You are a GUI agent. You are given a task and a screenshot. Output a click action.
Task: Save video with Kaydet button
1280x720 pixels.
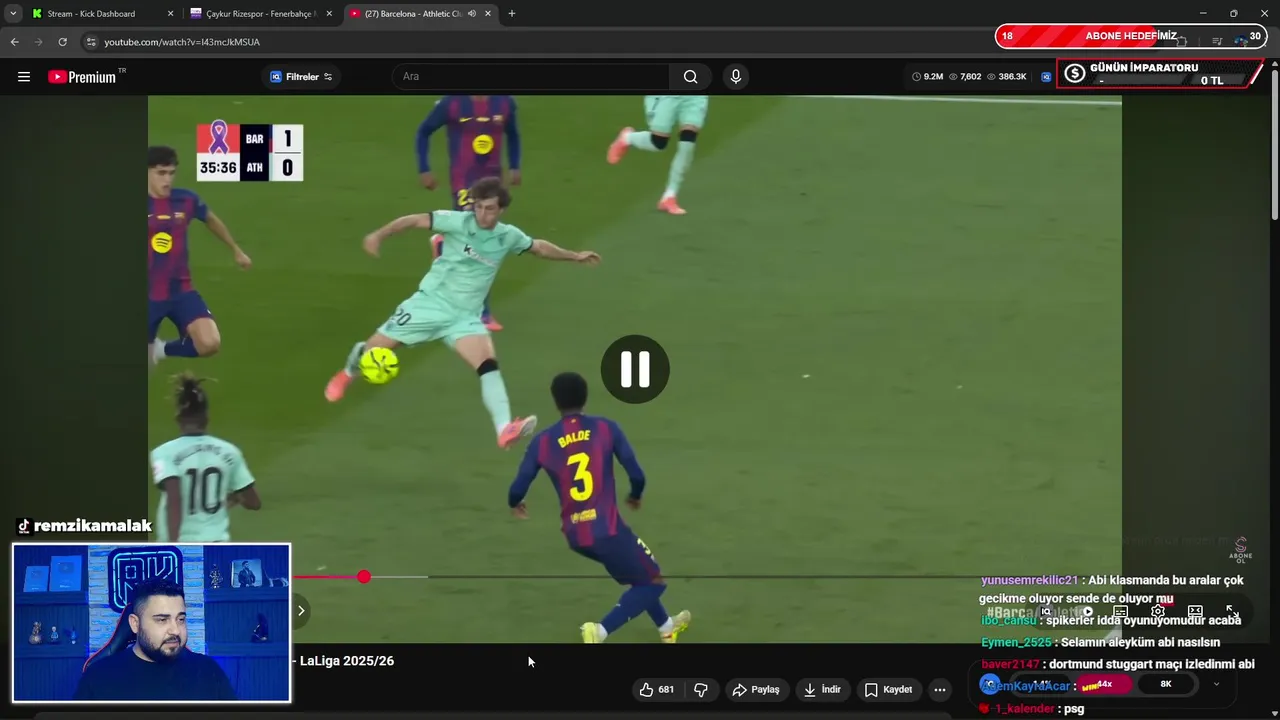coord(888,689)
